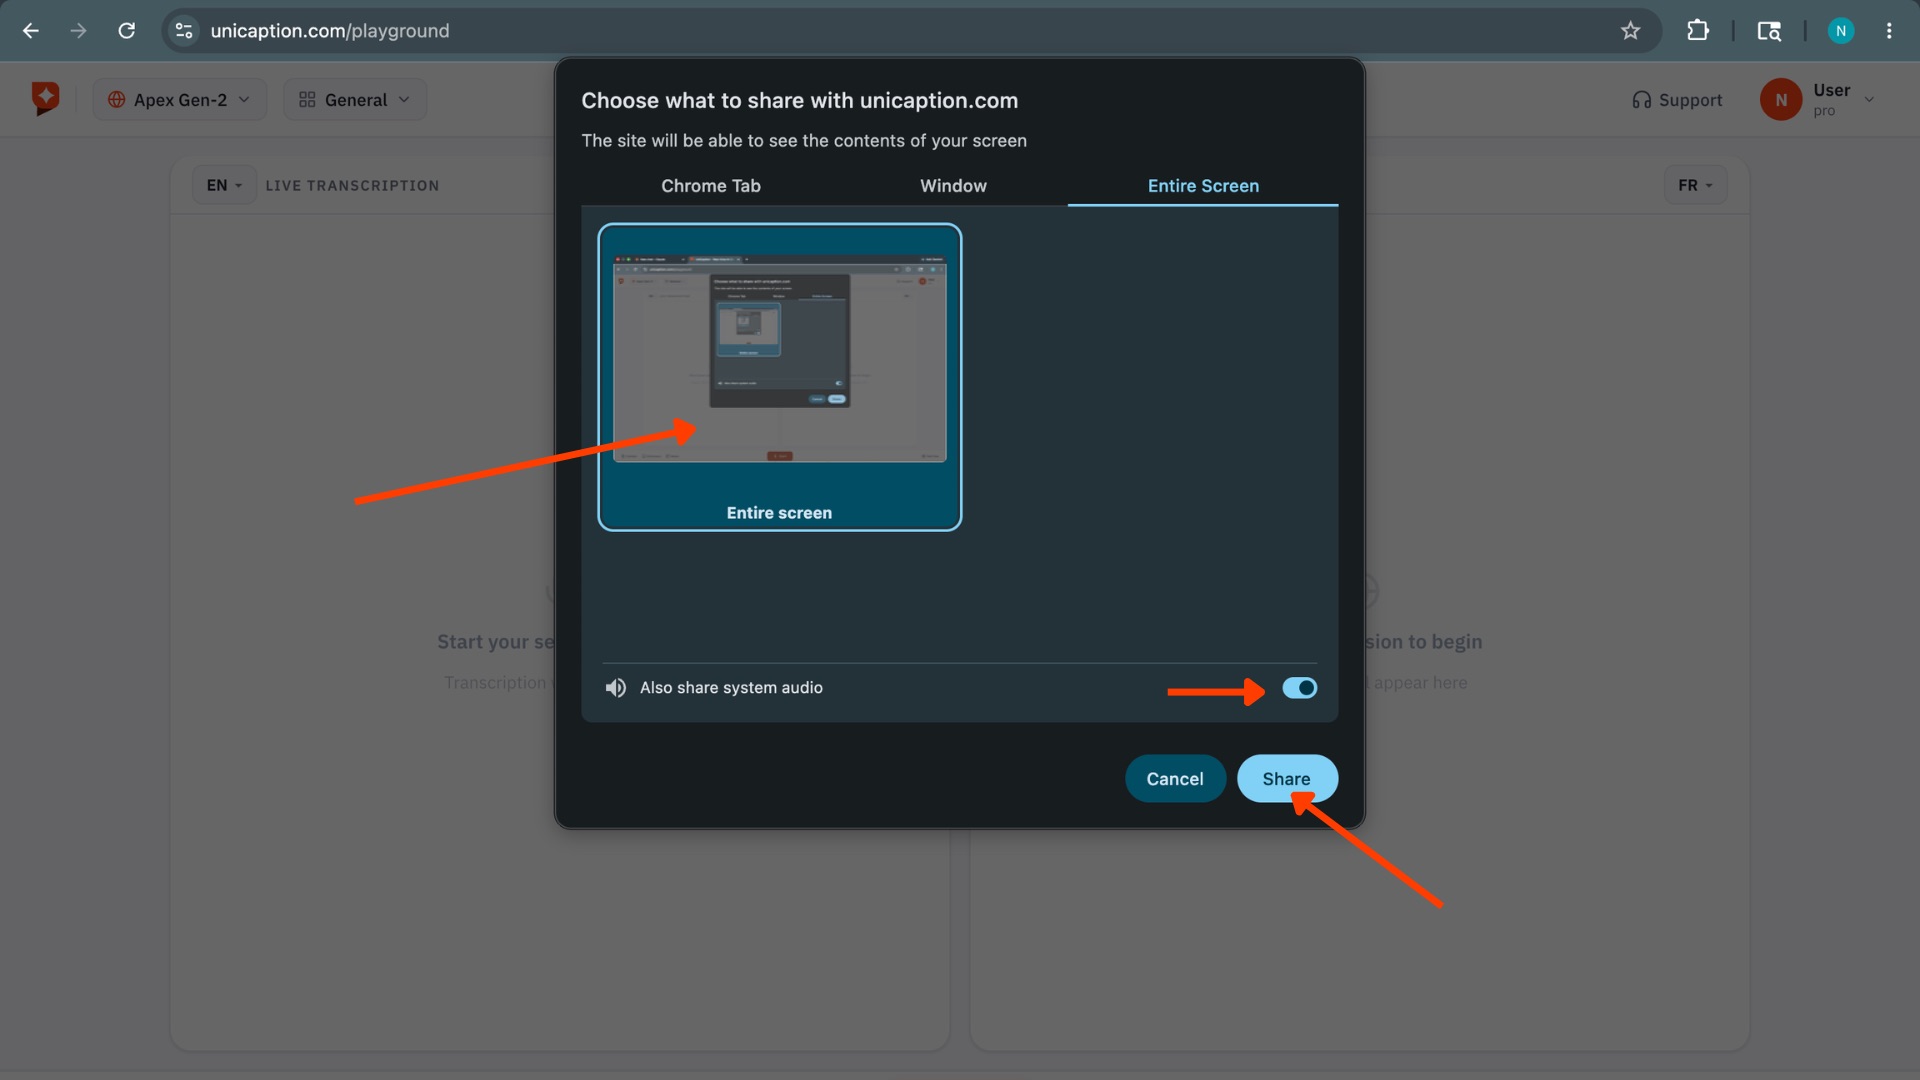Select the Entire screen preview thumbnail
Viewport: 1920px width, 1080px height.
tap(779, 377)
